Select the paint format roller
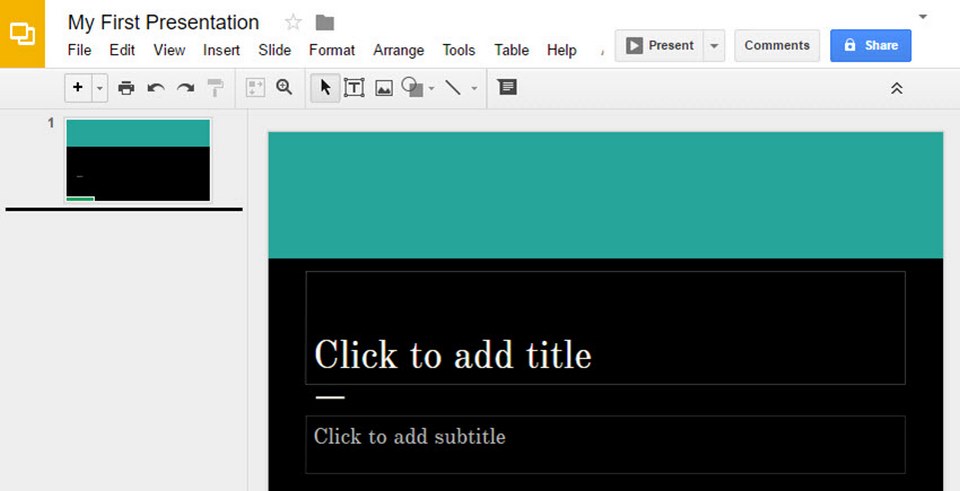 click(x=215, y=88)
